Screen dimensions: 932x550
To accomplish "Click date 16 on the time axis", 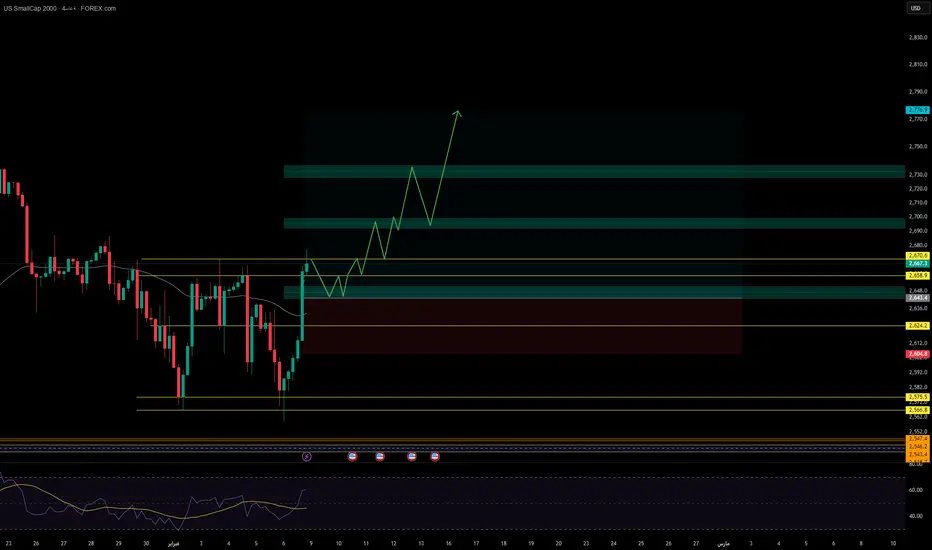I will (x=448, y=543).
